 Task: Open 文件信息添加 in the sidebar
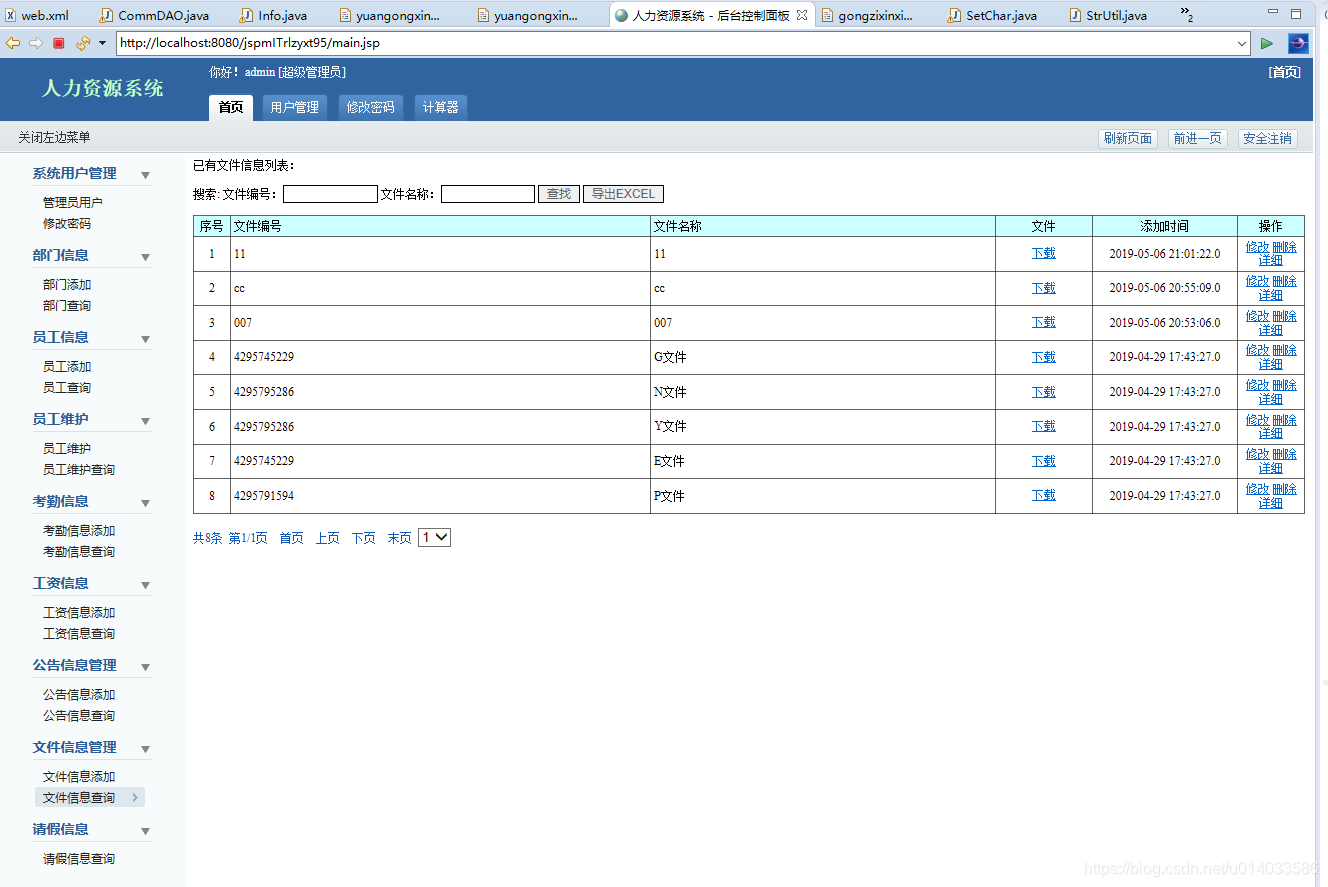tap(79, 777)
